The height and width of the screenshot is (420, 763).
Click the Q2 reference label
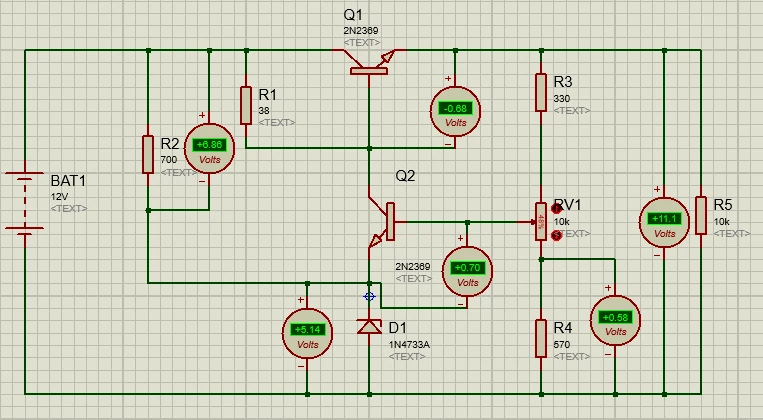[x=405, y=176]
